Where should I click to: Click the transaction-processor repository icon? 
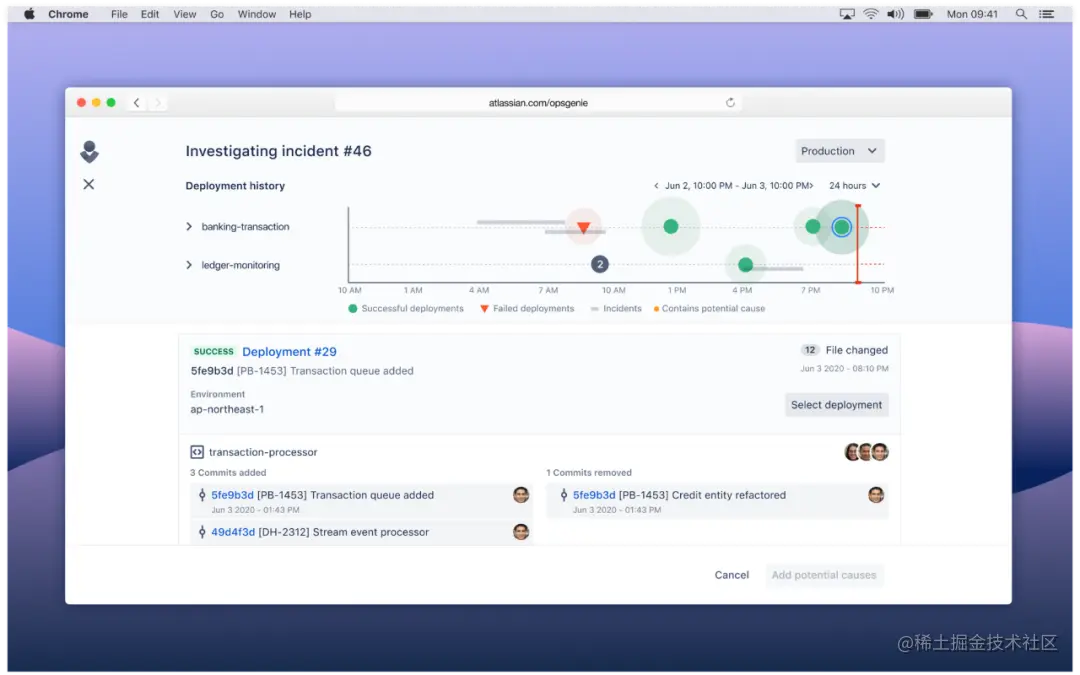coord(197,452)
